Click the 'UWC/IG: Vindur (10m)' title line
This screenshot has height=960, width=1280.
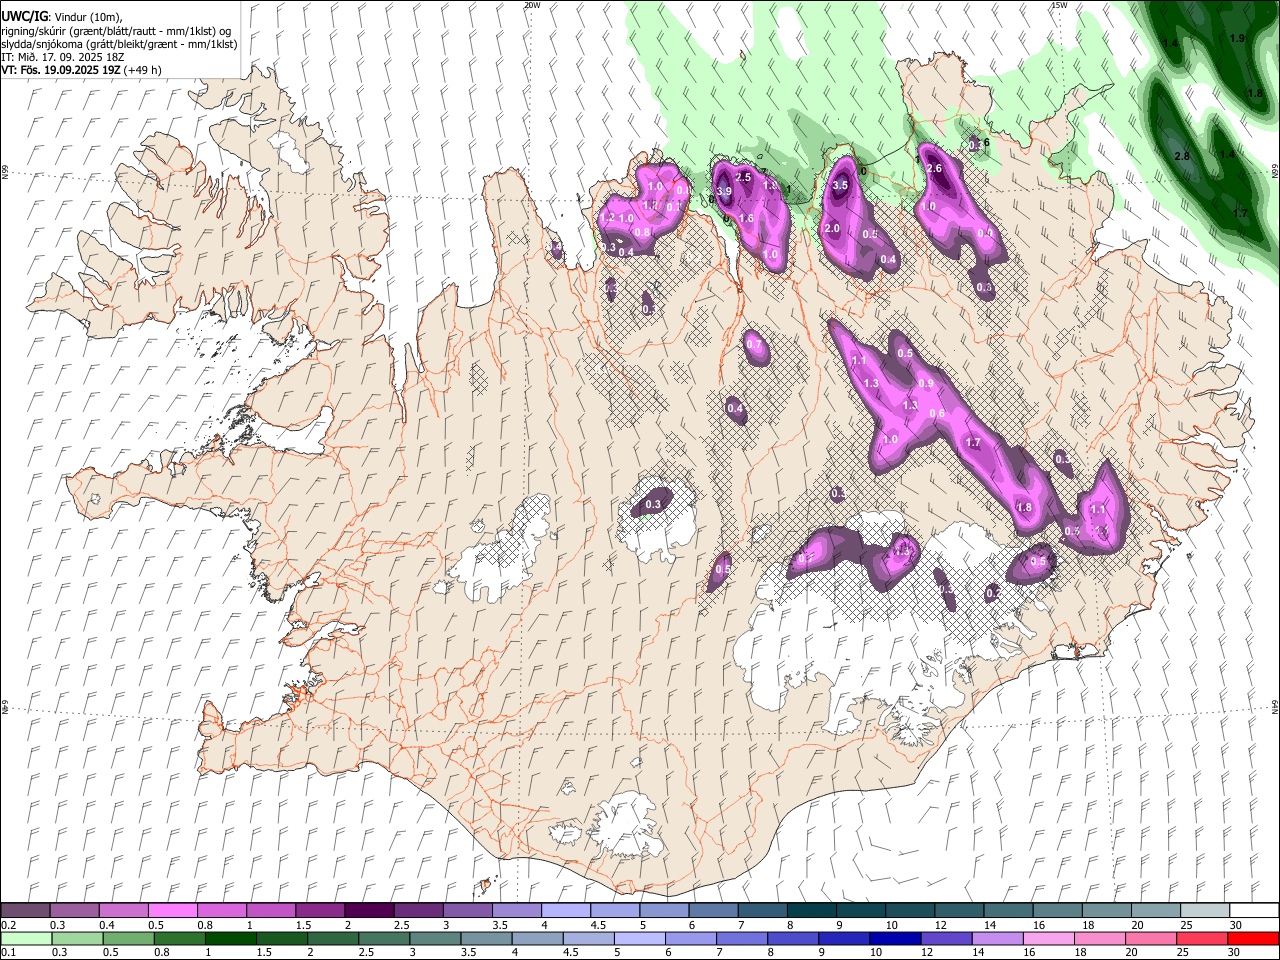62,16
